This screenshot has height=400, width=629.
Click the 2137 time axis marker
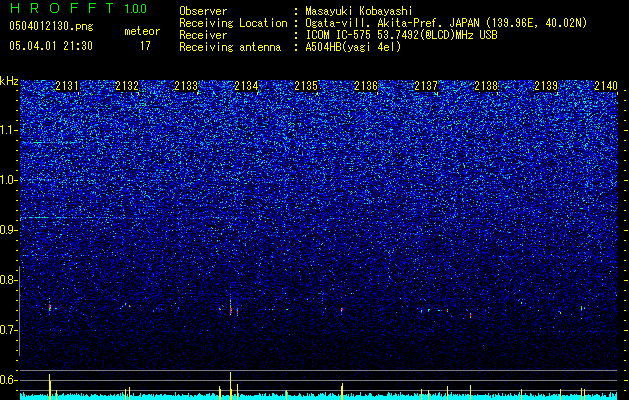click(426, 86)
